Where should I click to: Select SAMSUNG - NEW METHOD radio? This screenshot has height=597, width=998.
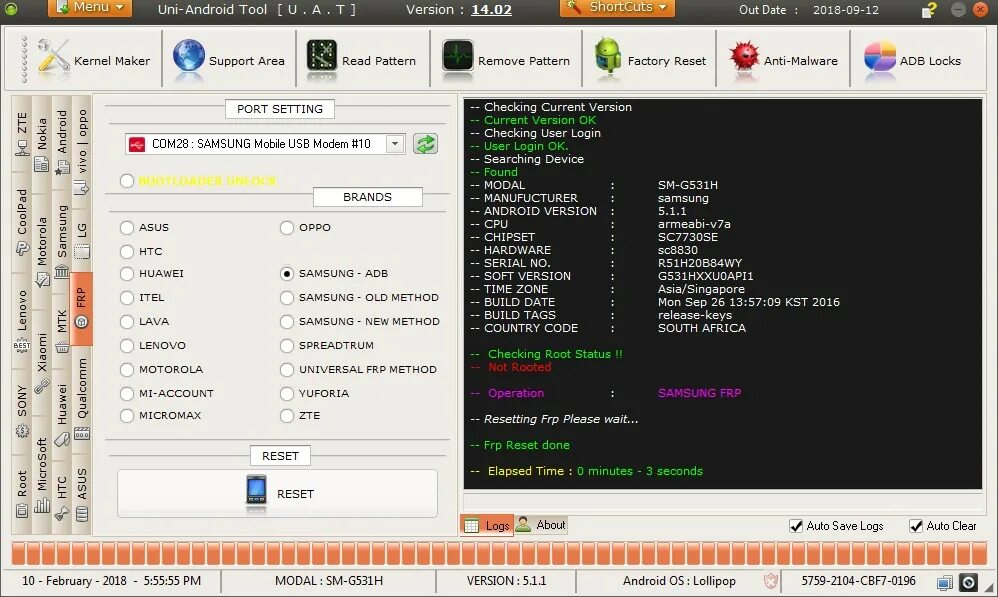(x=287, y=321)
